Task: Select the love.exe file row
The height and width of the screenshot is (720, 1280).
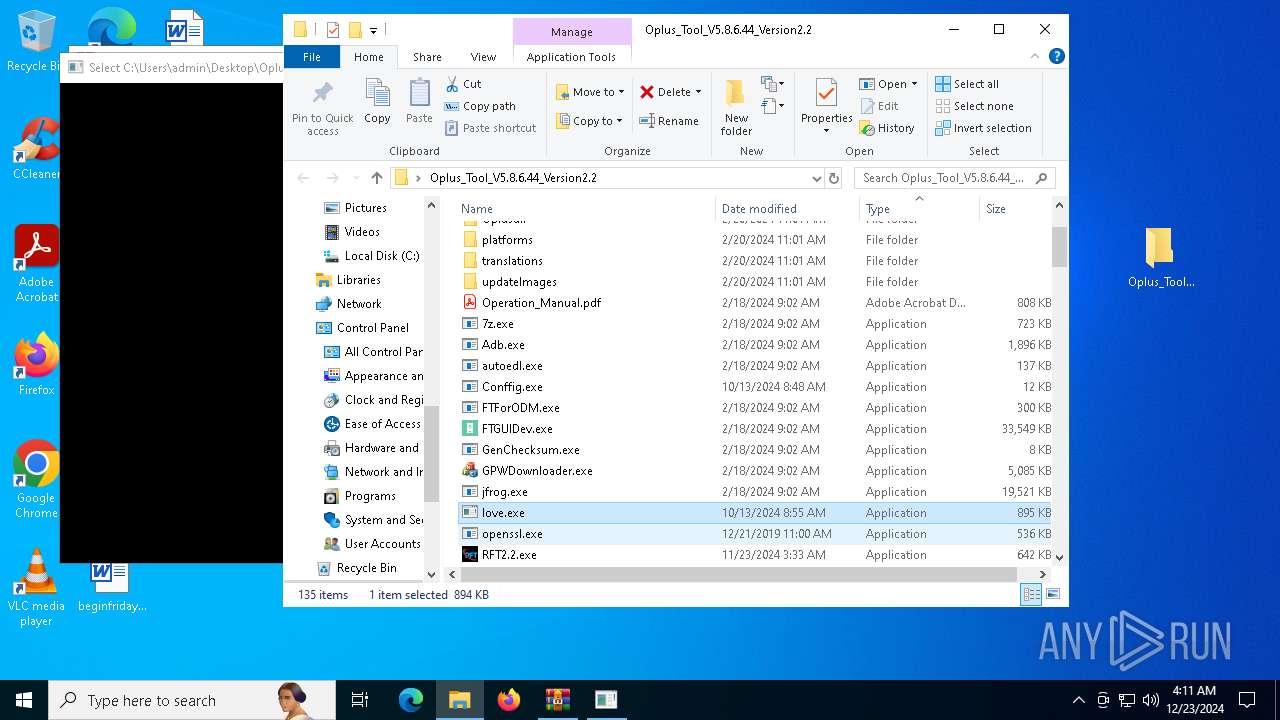Action: point(756,513)
